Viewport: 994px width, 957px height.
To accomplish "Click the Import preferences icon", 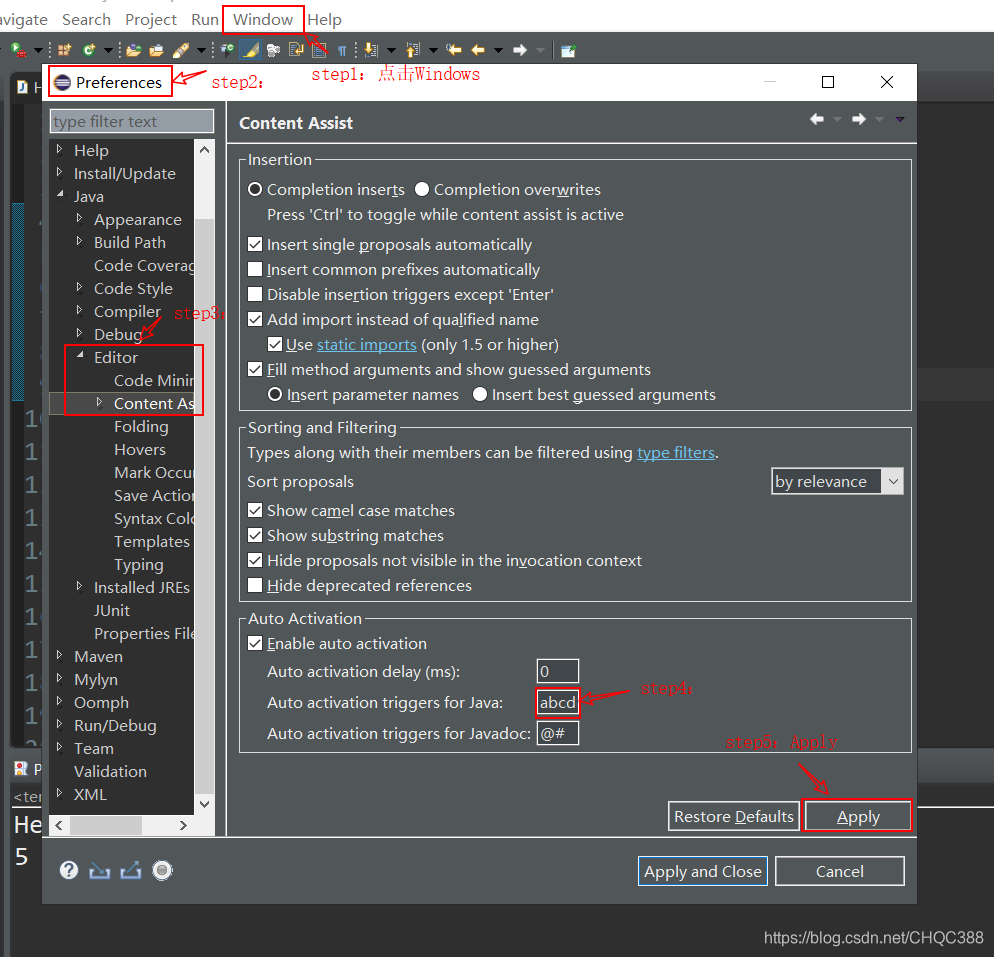I will 100,871.
